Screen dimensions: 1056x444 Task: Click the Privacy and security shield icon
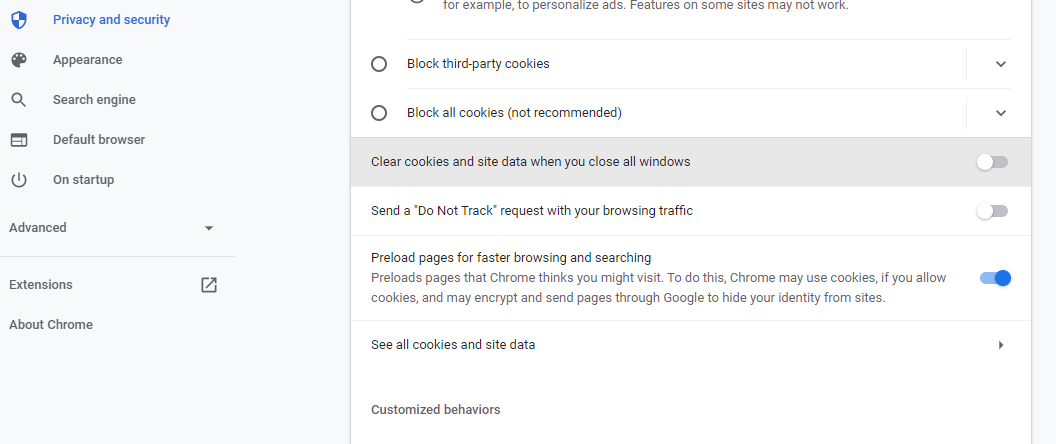(19, 20)
